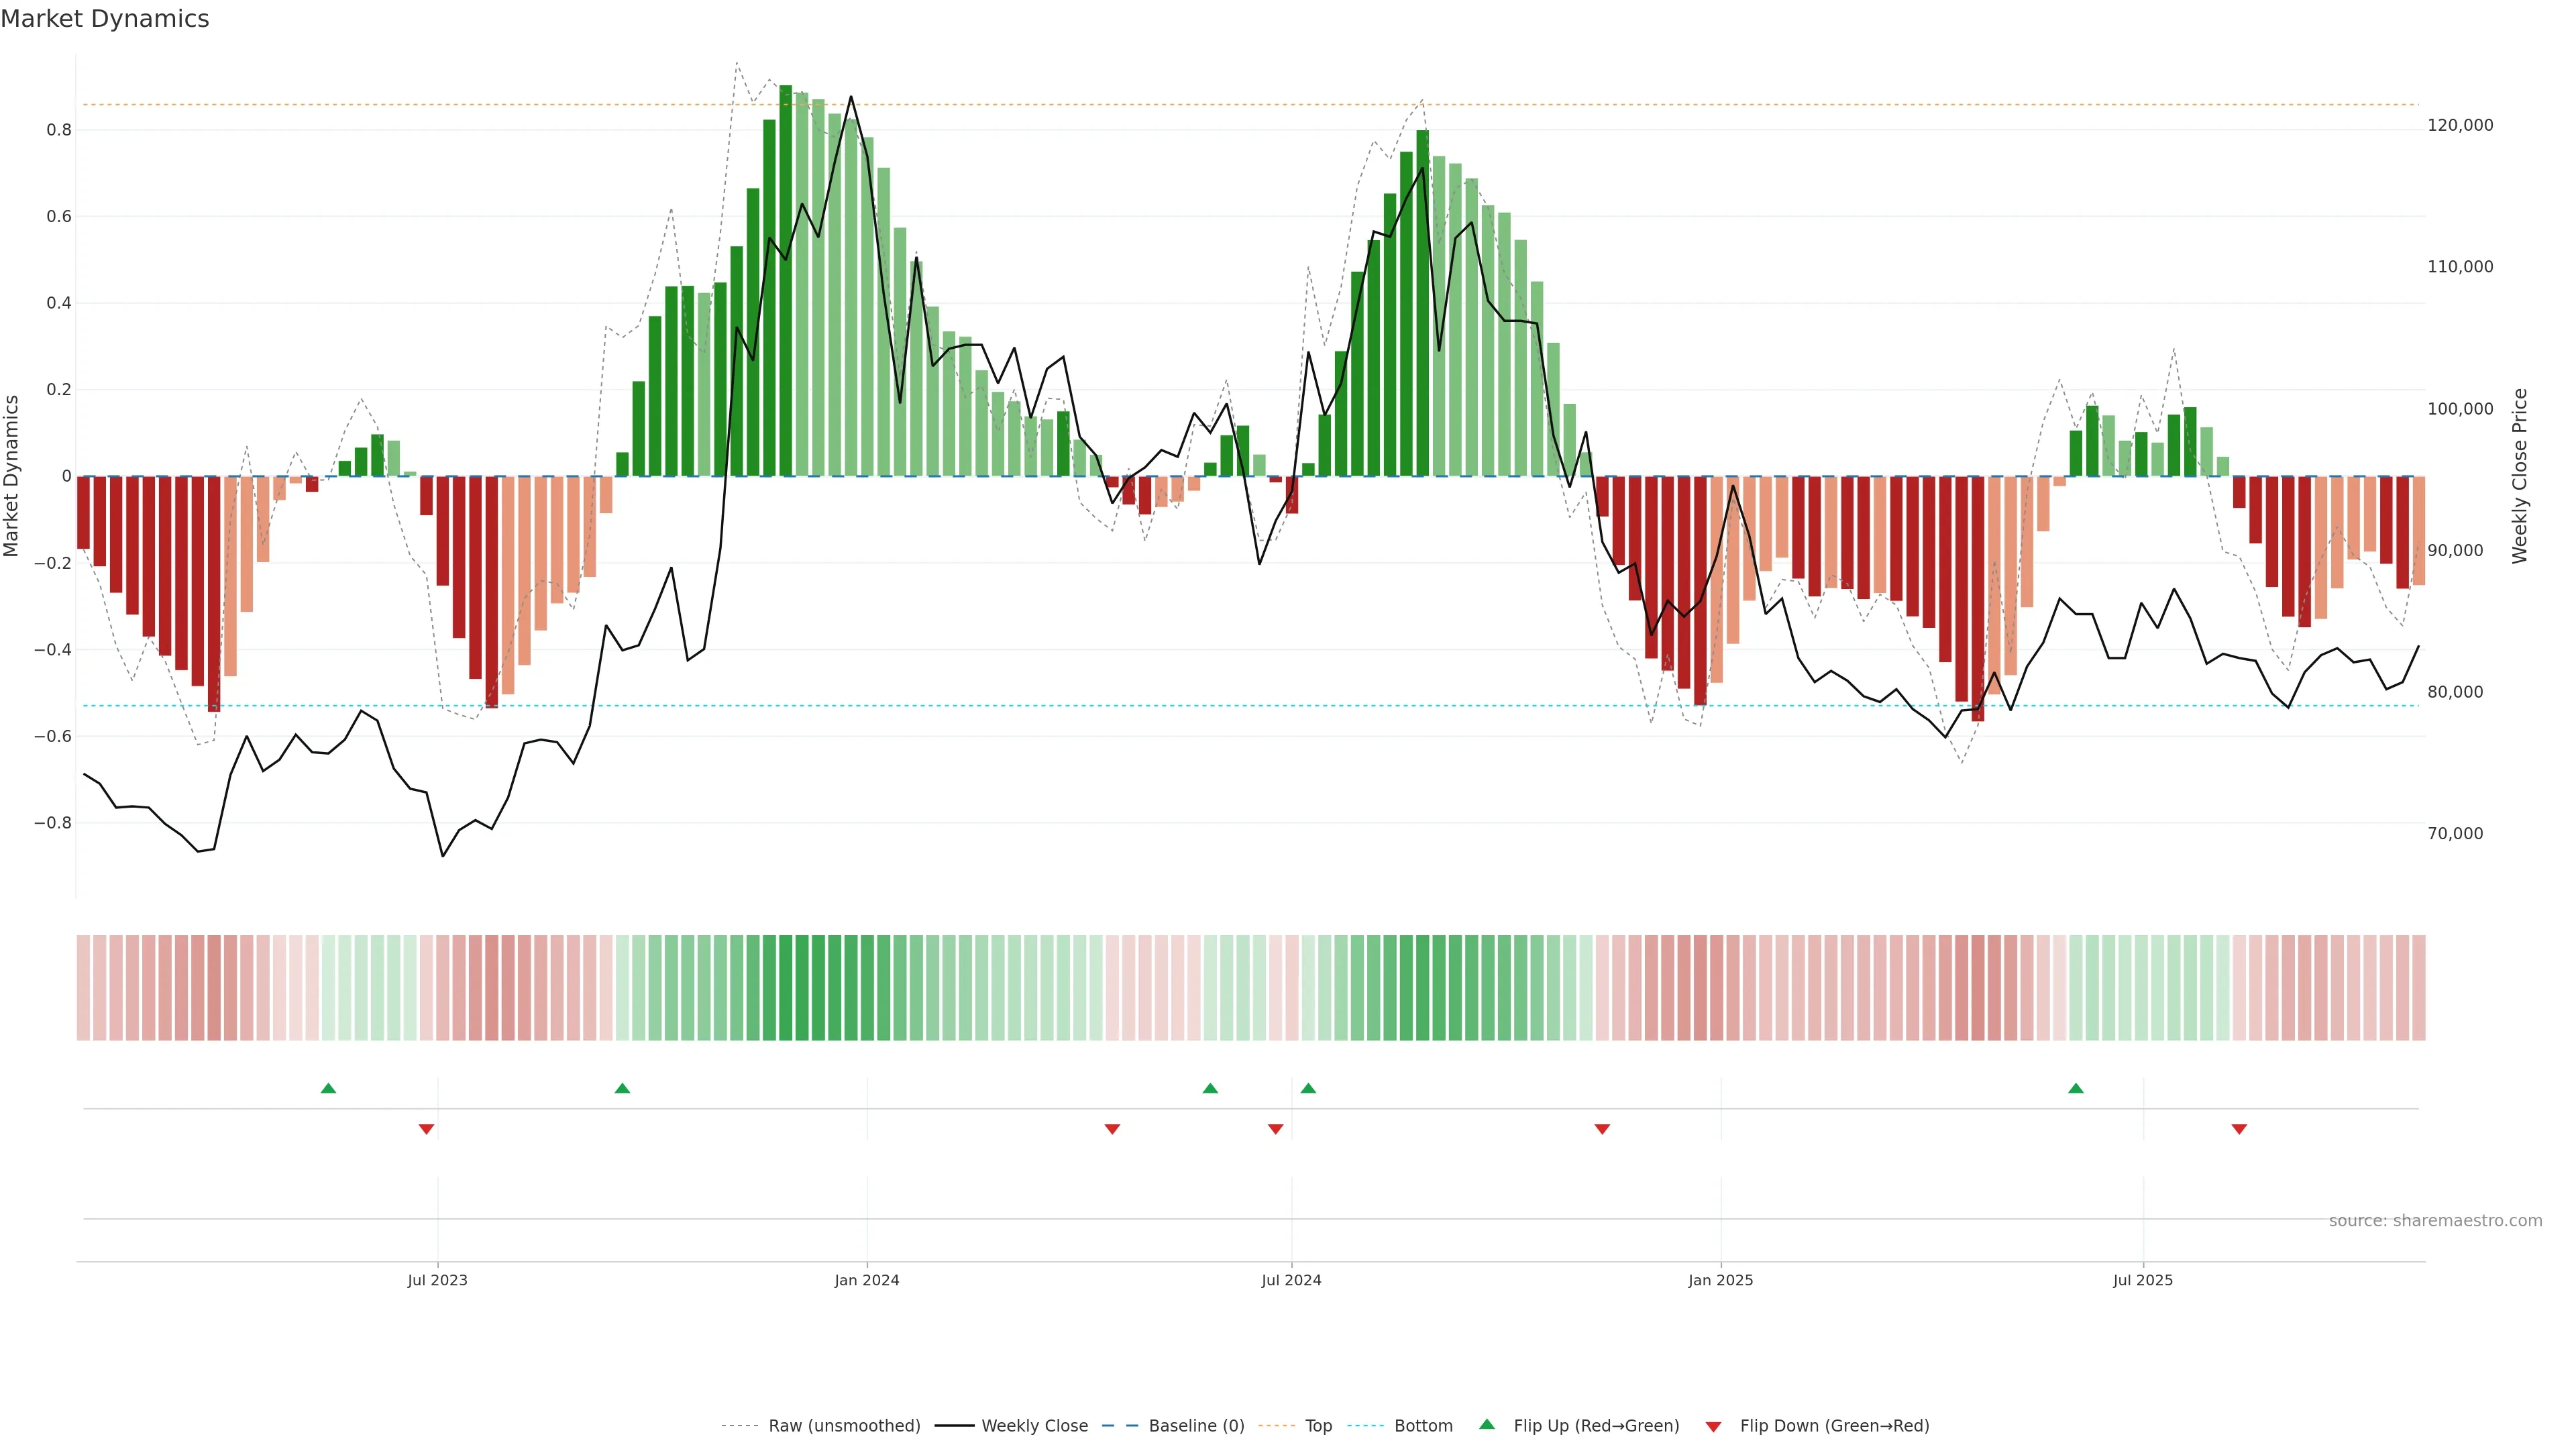Click the Flip Down triangle between Jul 2024 and Jan 2025

coord(1602,1129)
